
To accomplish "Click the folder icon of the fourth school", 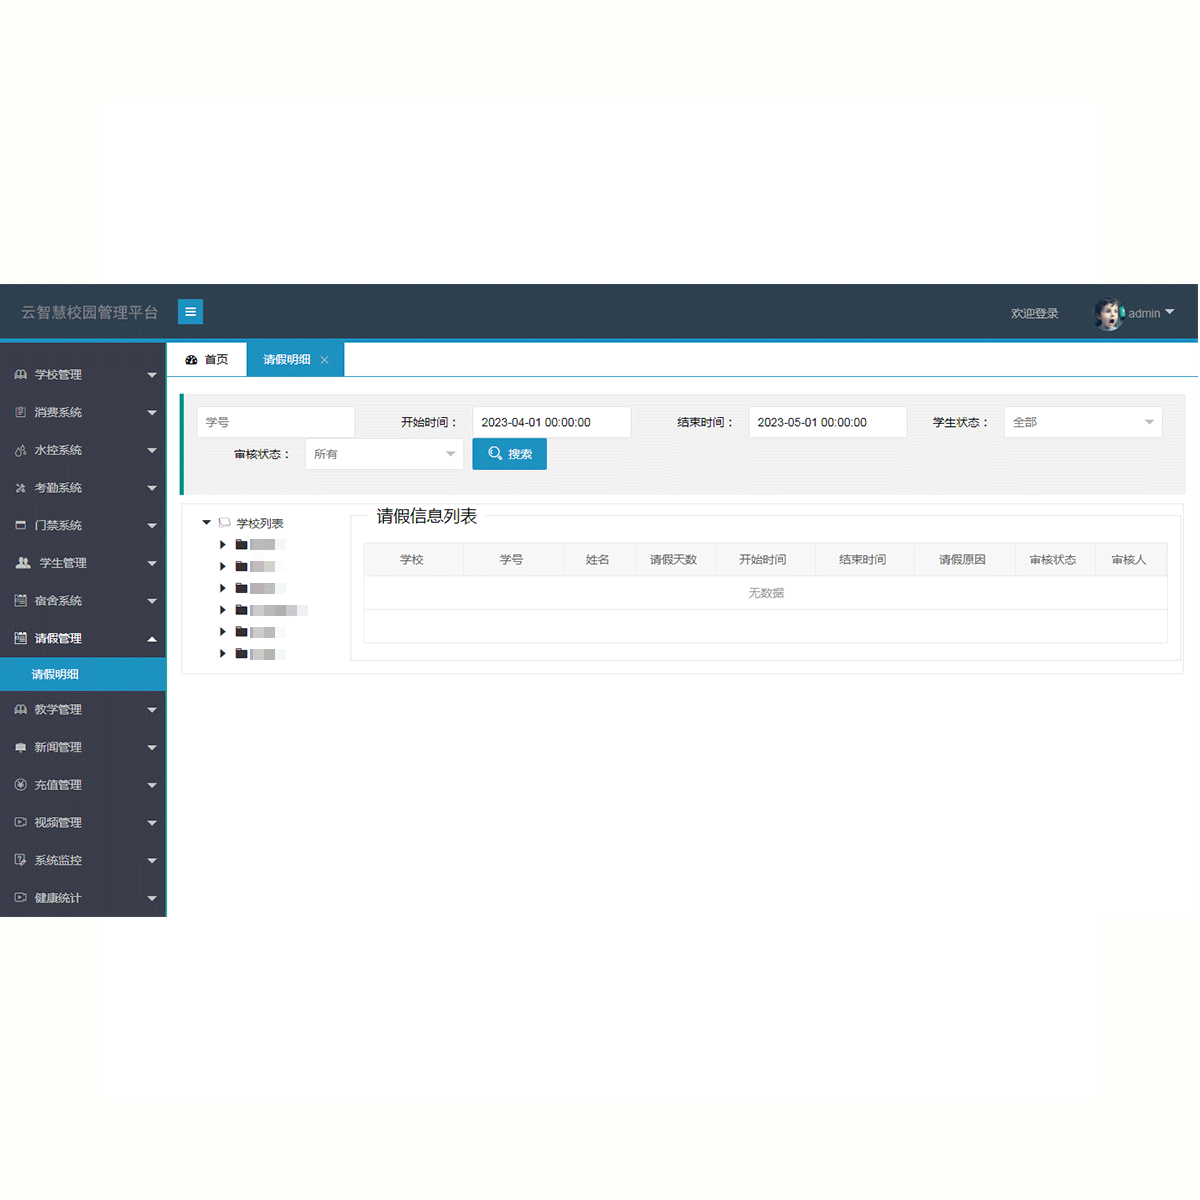I will (241, 610).
